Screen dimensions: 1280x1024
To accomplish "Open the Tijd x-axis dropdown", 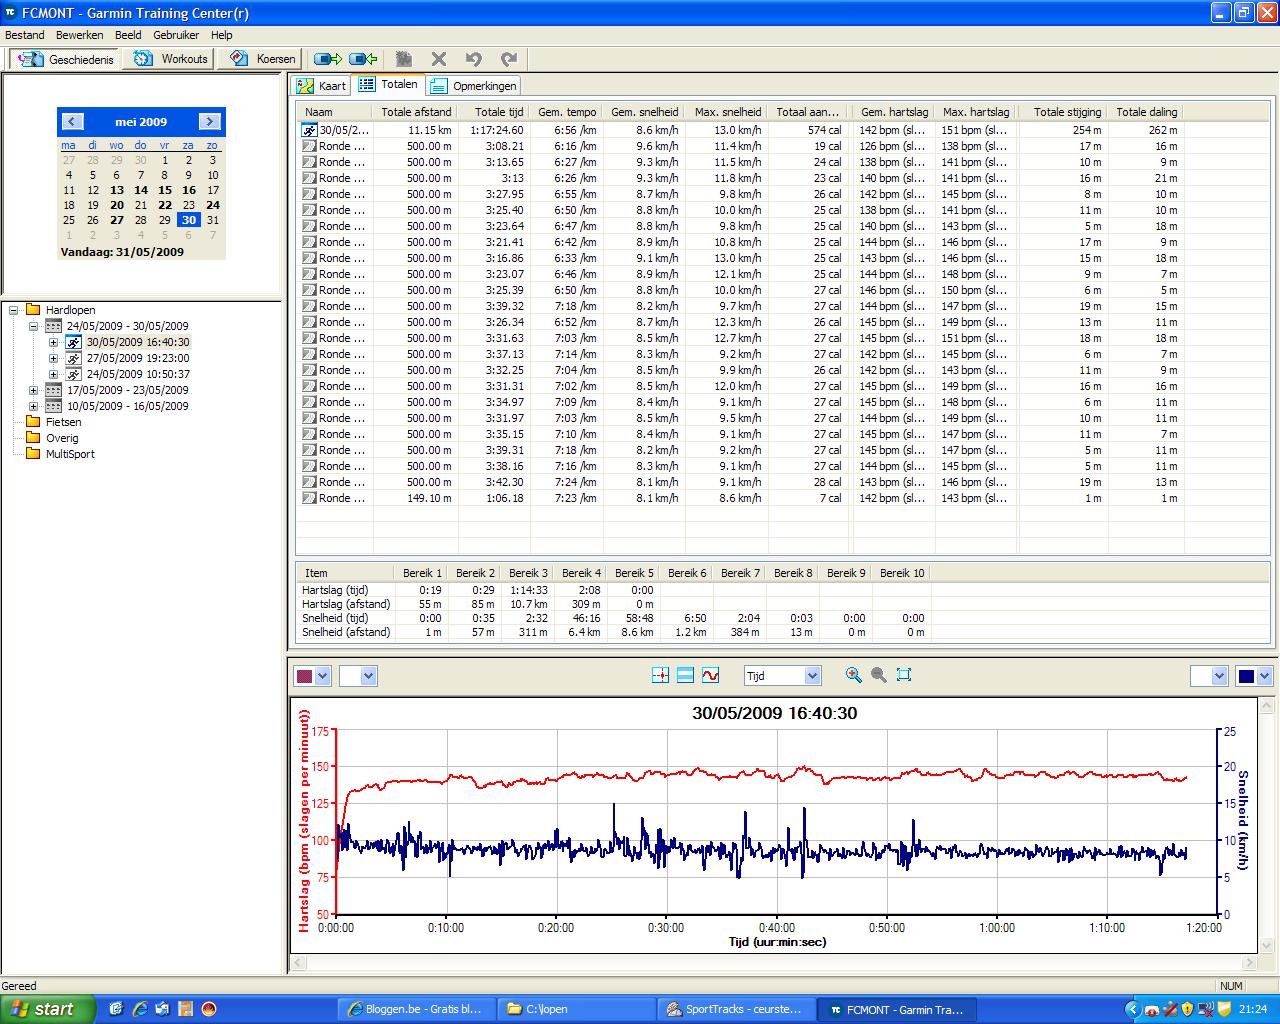I will 783,676.
